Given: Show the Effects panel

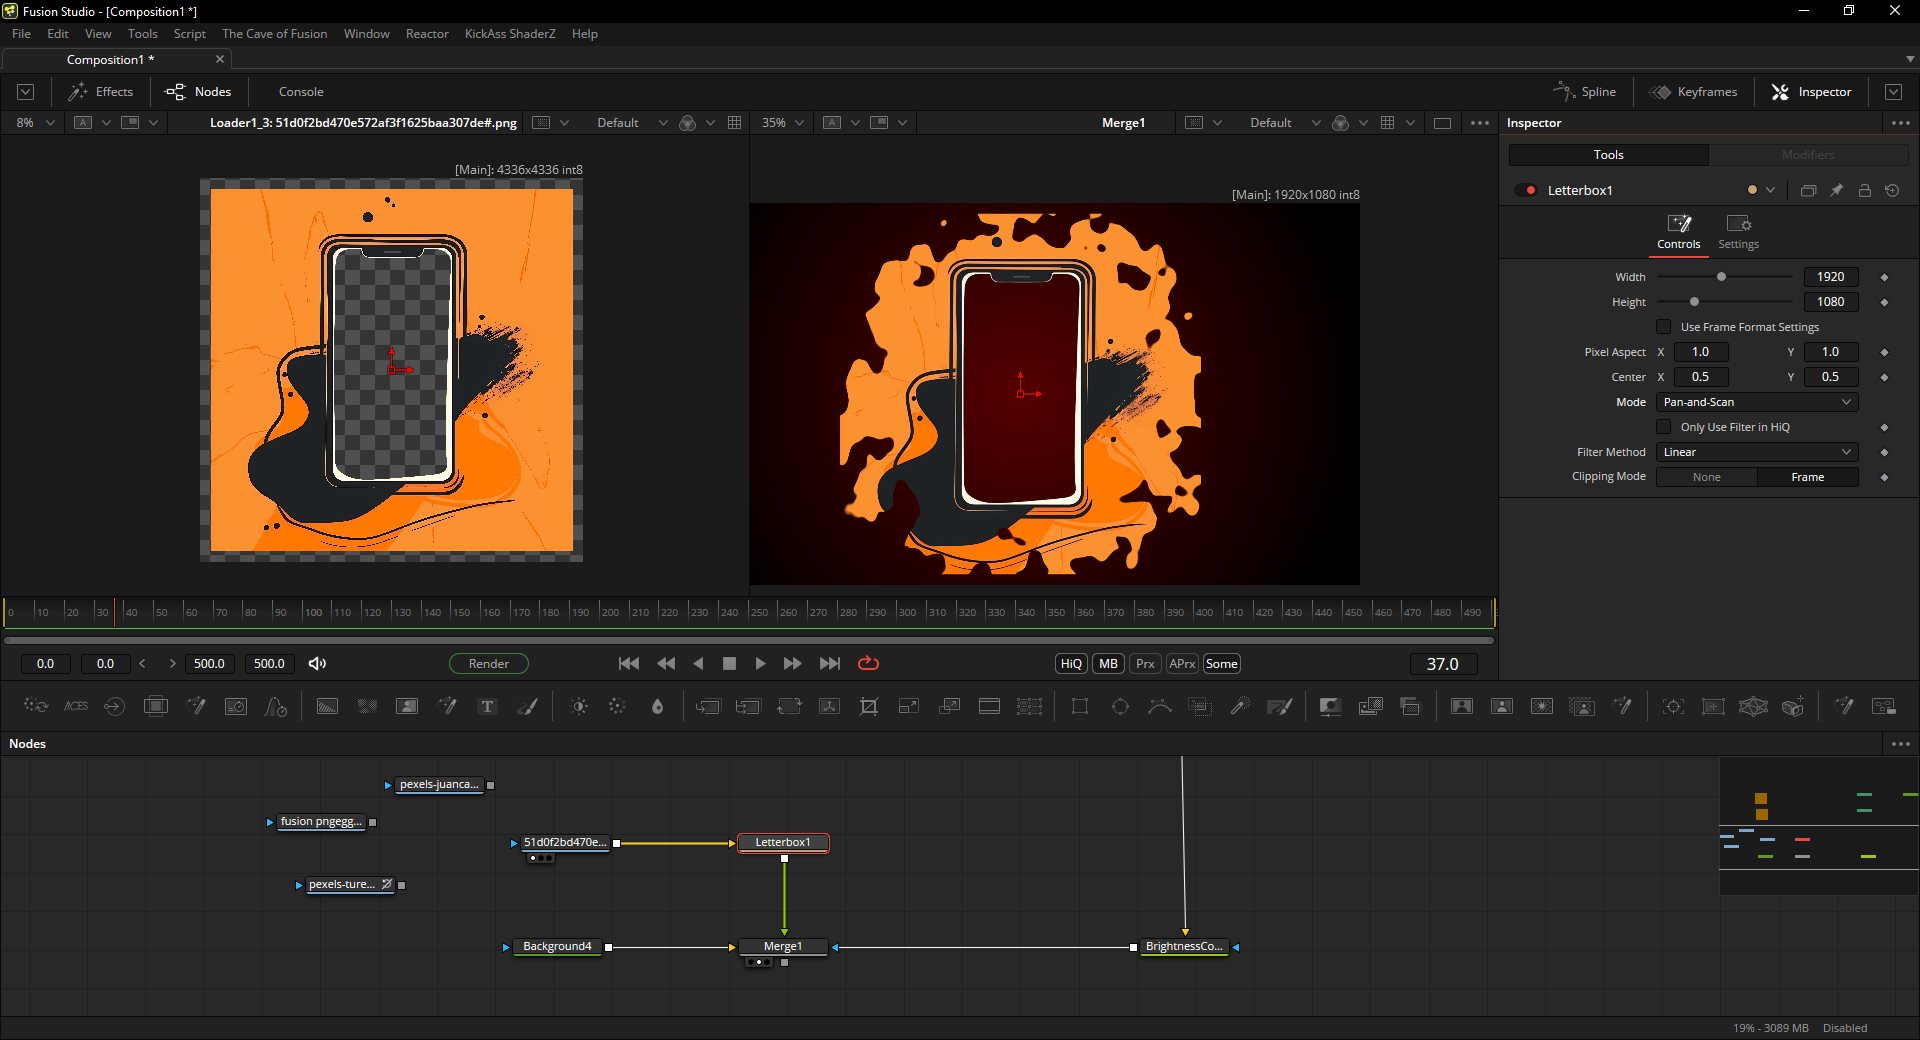Looking at the screenshot, I should click(100, 91).
